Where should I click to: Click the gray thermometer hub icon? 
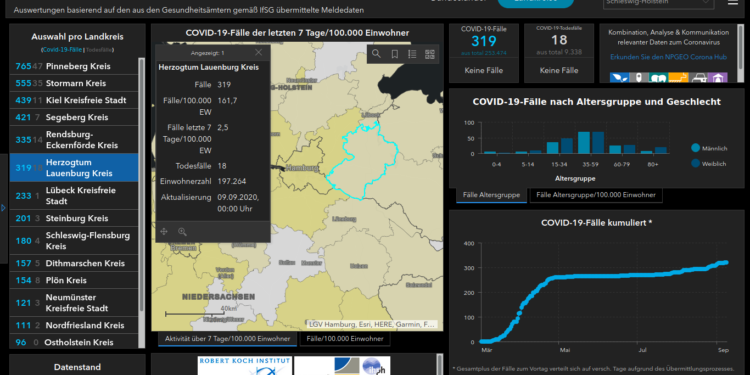(638, 77)
